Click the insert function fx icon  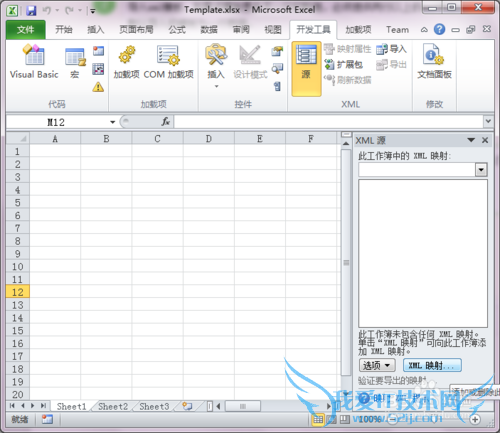pyautogui.click(x=166, y=122)
